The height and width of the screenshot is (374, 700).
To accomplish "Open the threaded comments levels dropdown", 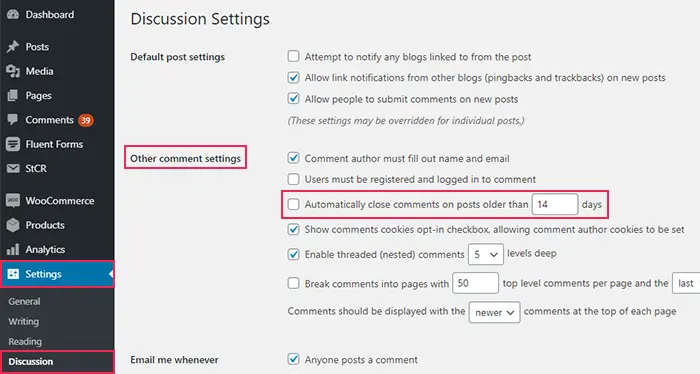I will pyautogui.click(x=486, y=254).
